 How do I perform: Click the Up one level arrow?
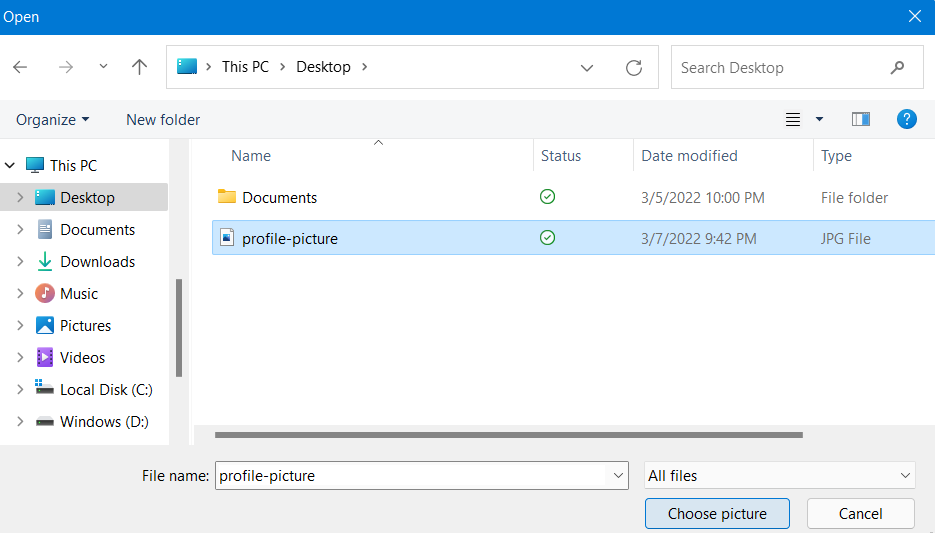[x=139, y=67]
